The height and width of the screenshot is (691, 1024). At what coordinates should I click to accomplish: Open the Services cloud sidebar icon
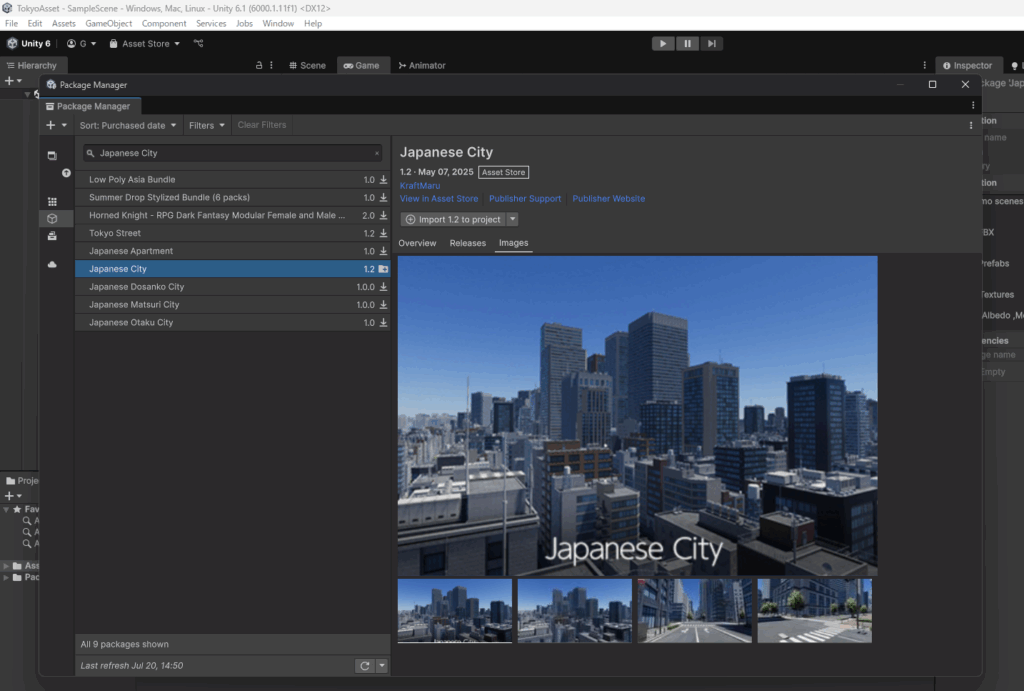click(52, 265)
